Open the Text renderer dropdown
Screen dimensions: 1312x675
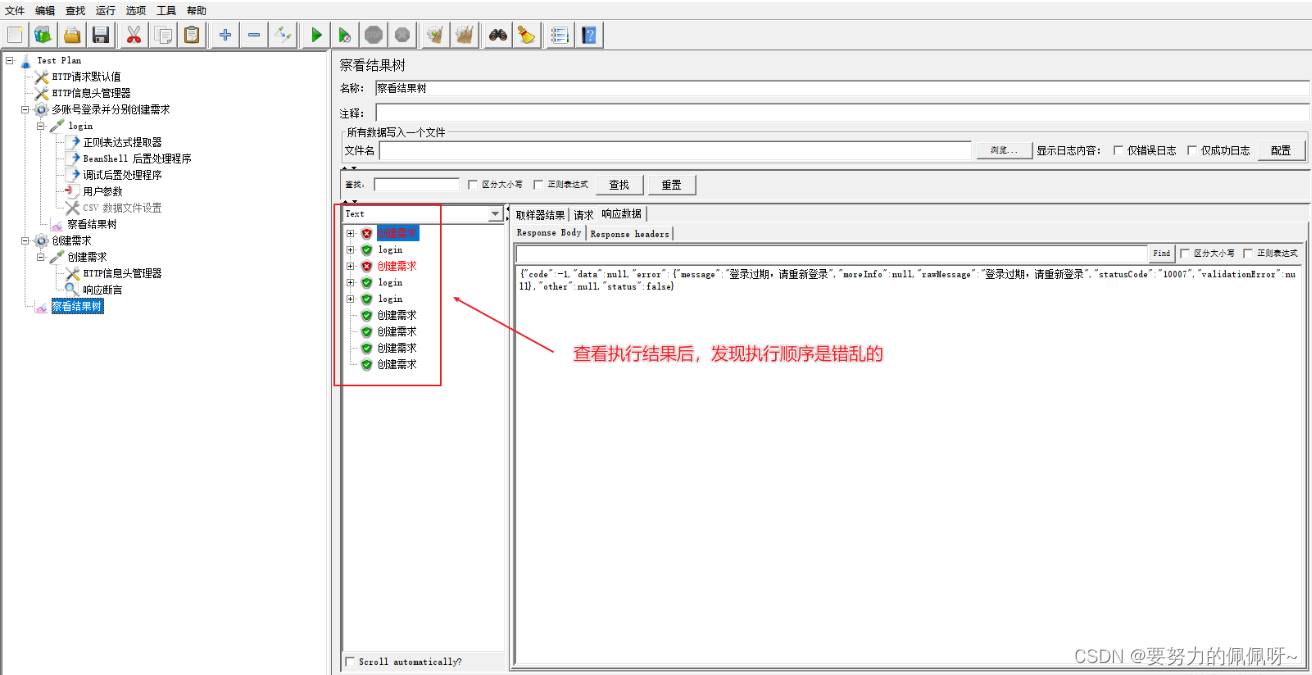click(495, 214)
